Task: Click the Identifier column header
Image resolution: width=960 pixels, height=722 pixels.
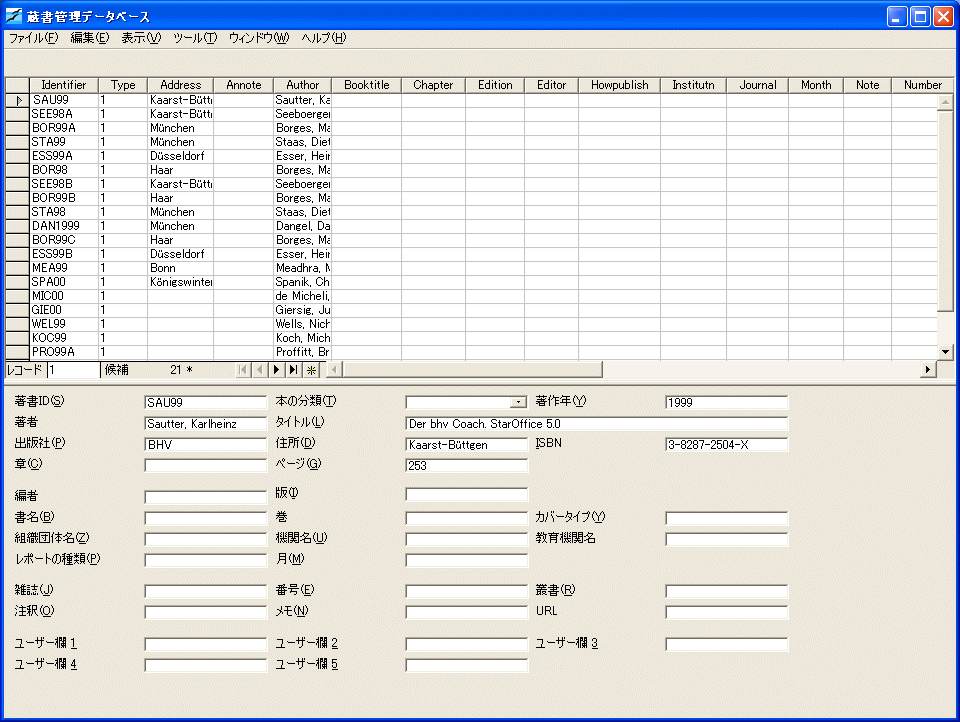Action: (x=63, y=85)
